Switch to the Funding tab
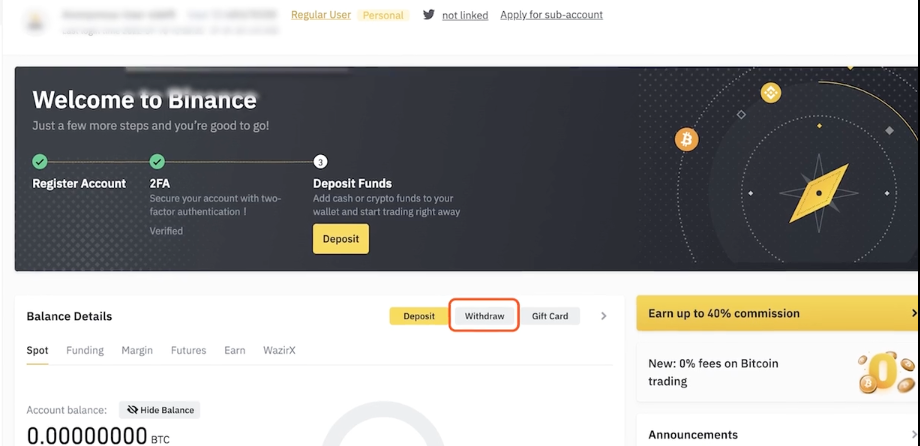Viewport: 920px width, 446px height. (85, 351)
